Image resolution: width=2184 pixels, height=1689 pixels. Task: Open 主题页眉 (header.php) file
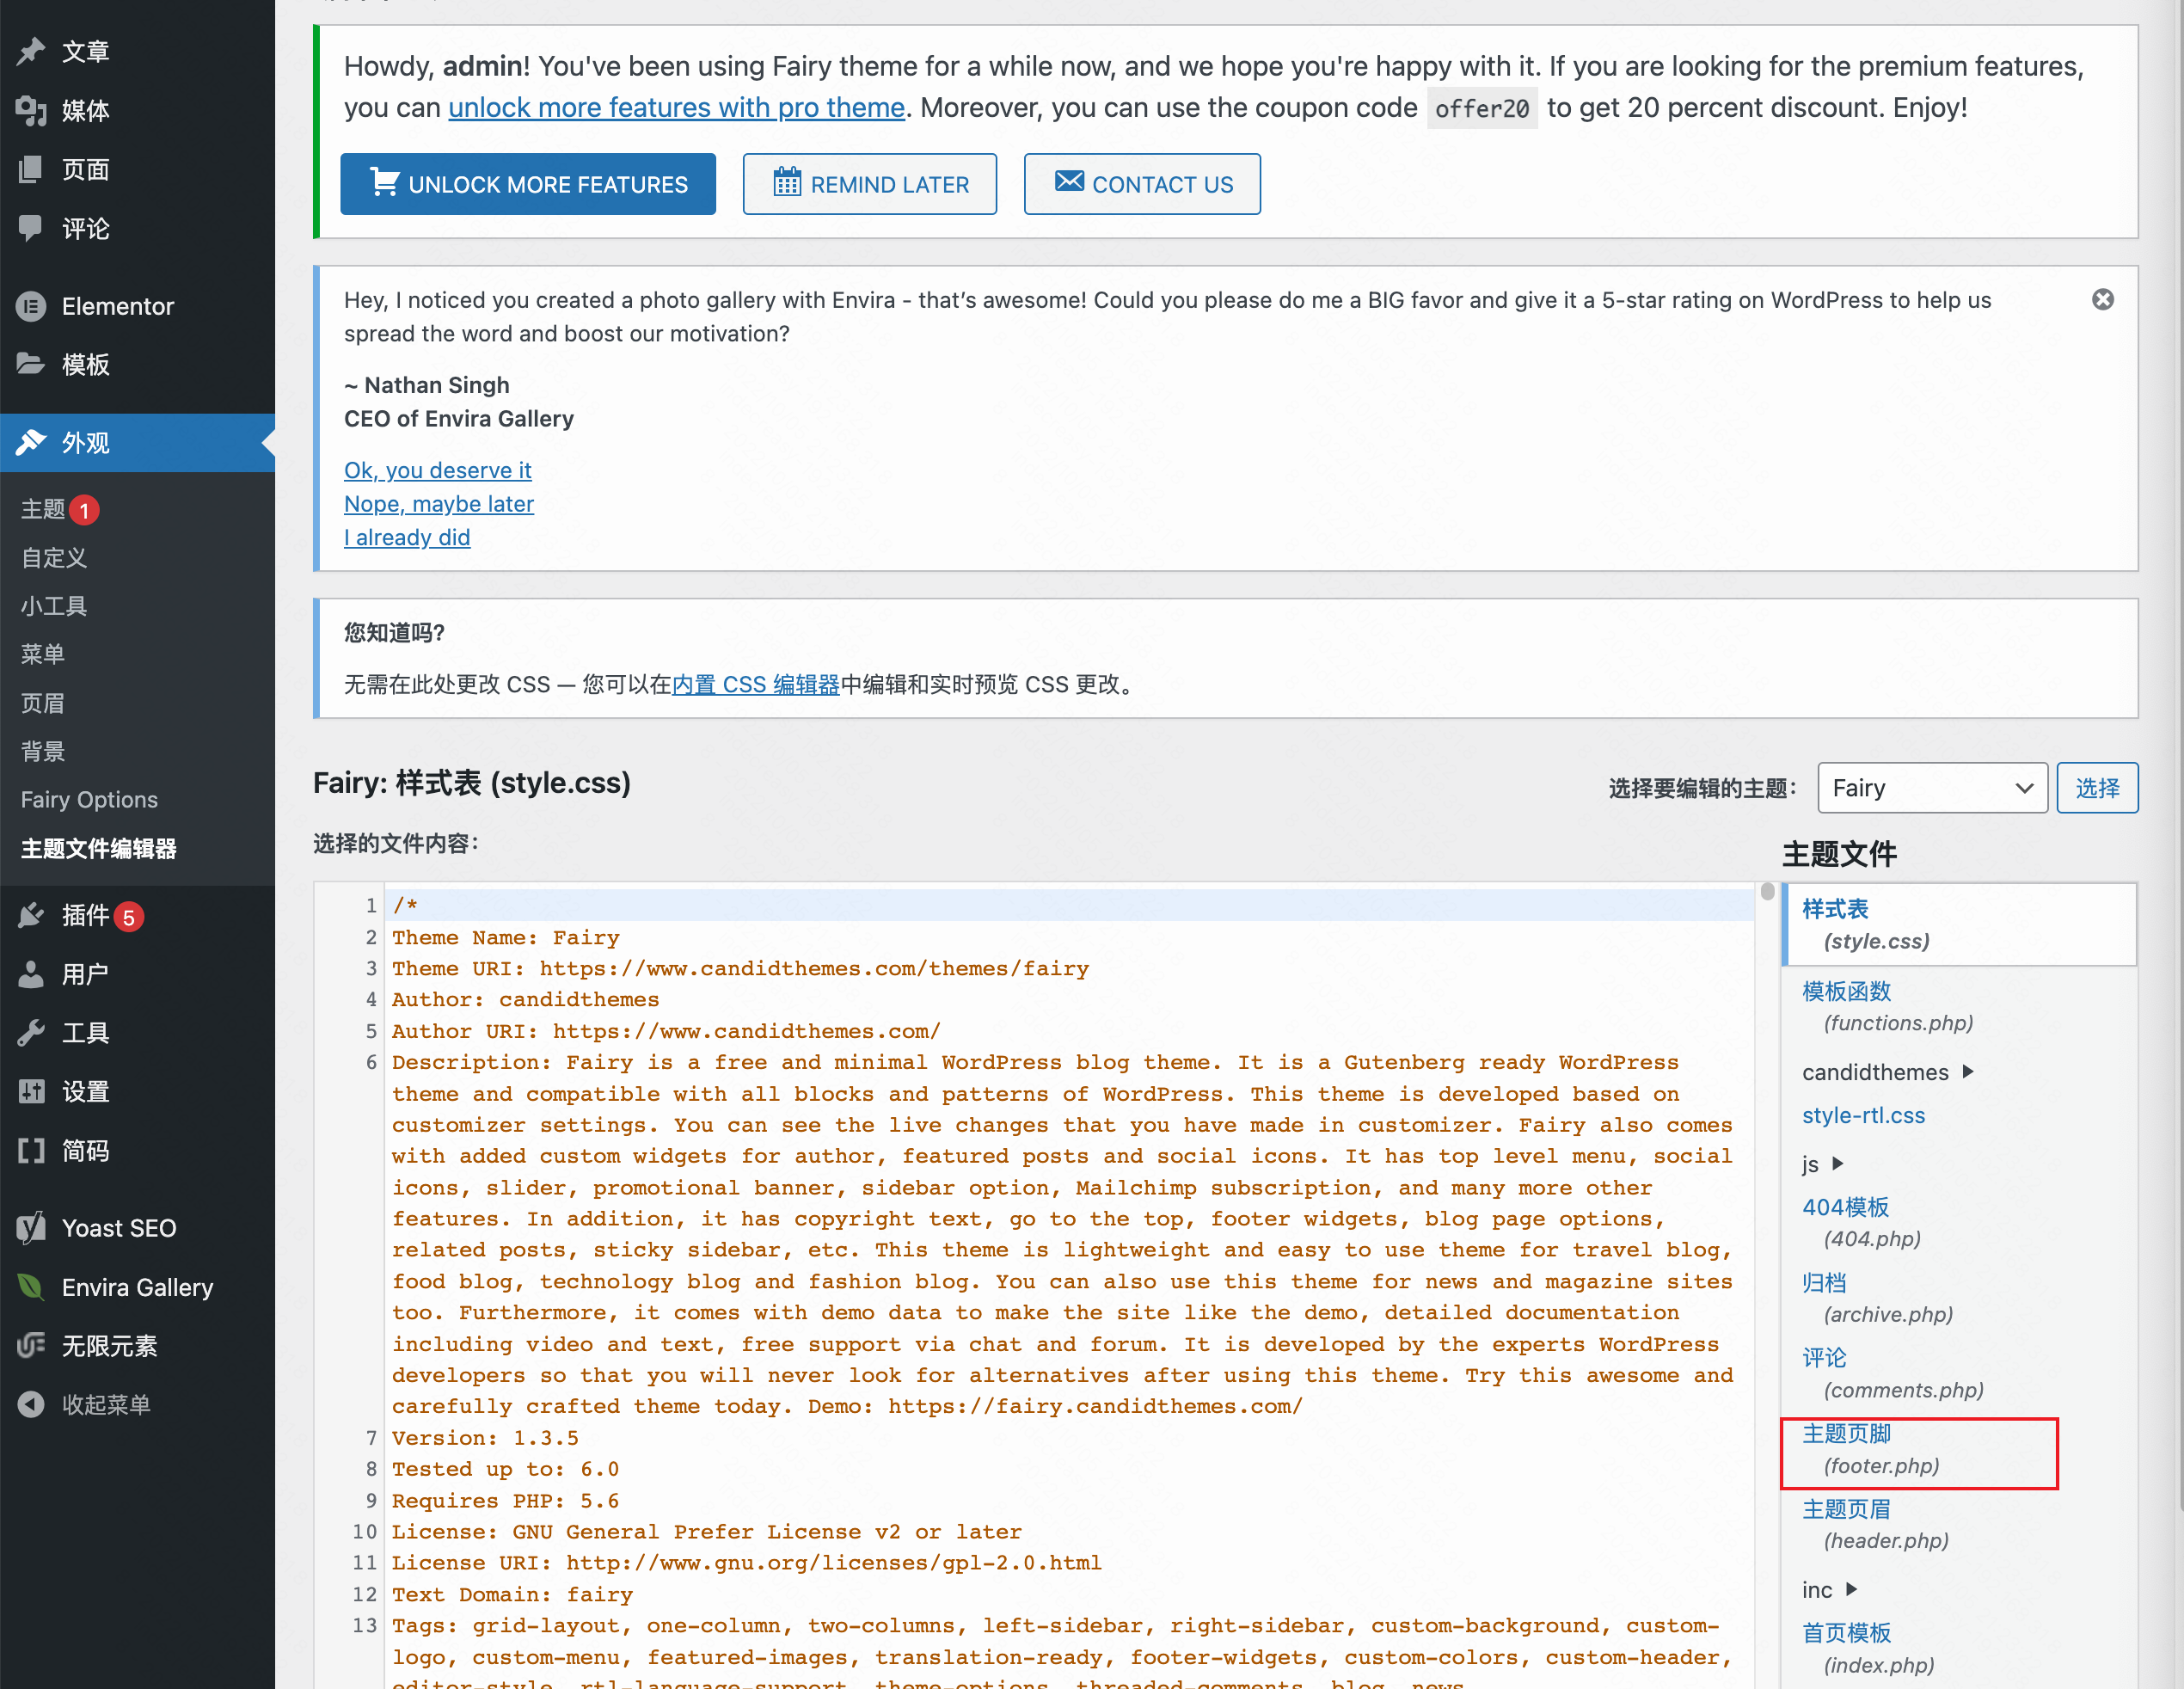(1875, 1524)
